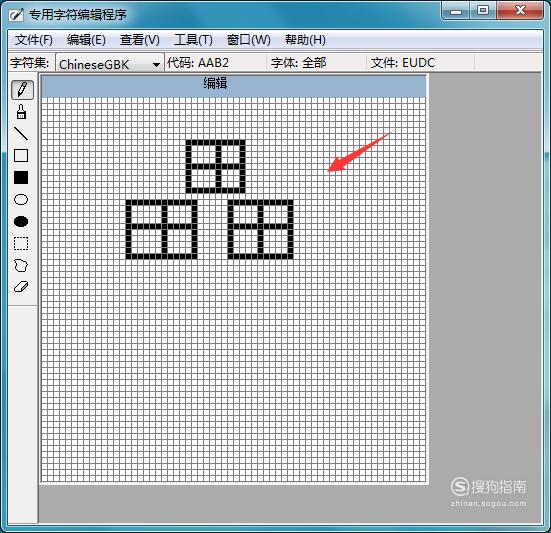The image size is (551, 533).
Task: Select the Straight Line tool
Action: pos(21,134)
